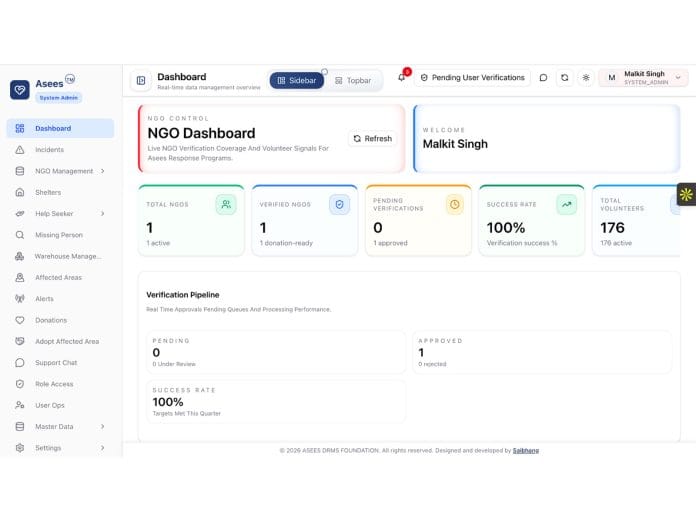This screenshot has height=522, width=696.
Task: Collapse the sidebar panel toggle icon
Action: click(x=141, y=80)
